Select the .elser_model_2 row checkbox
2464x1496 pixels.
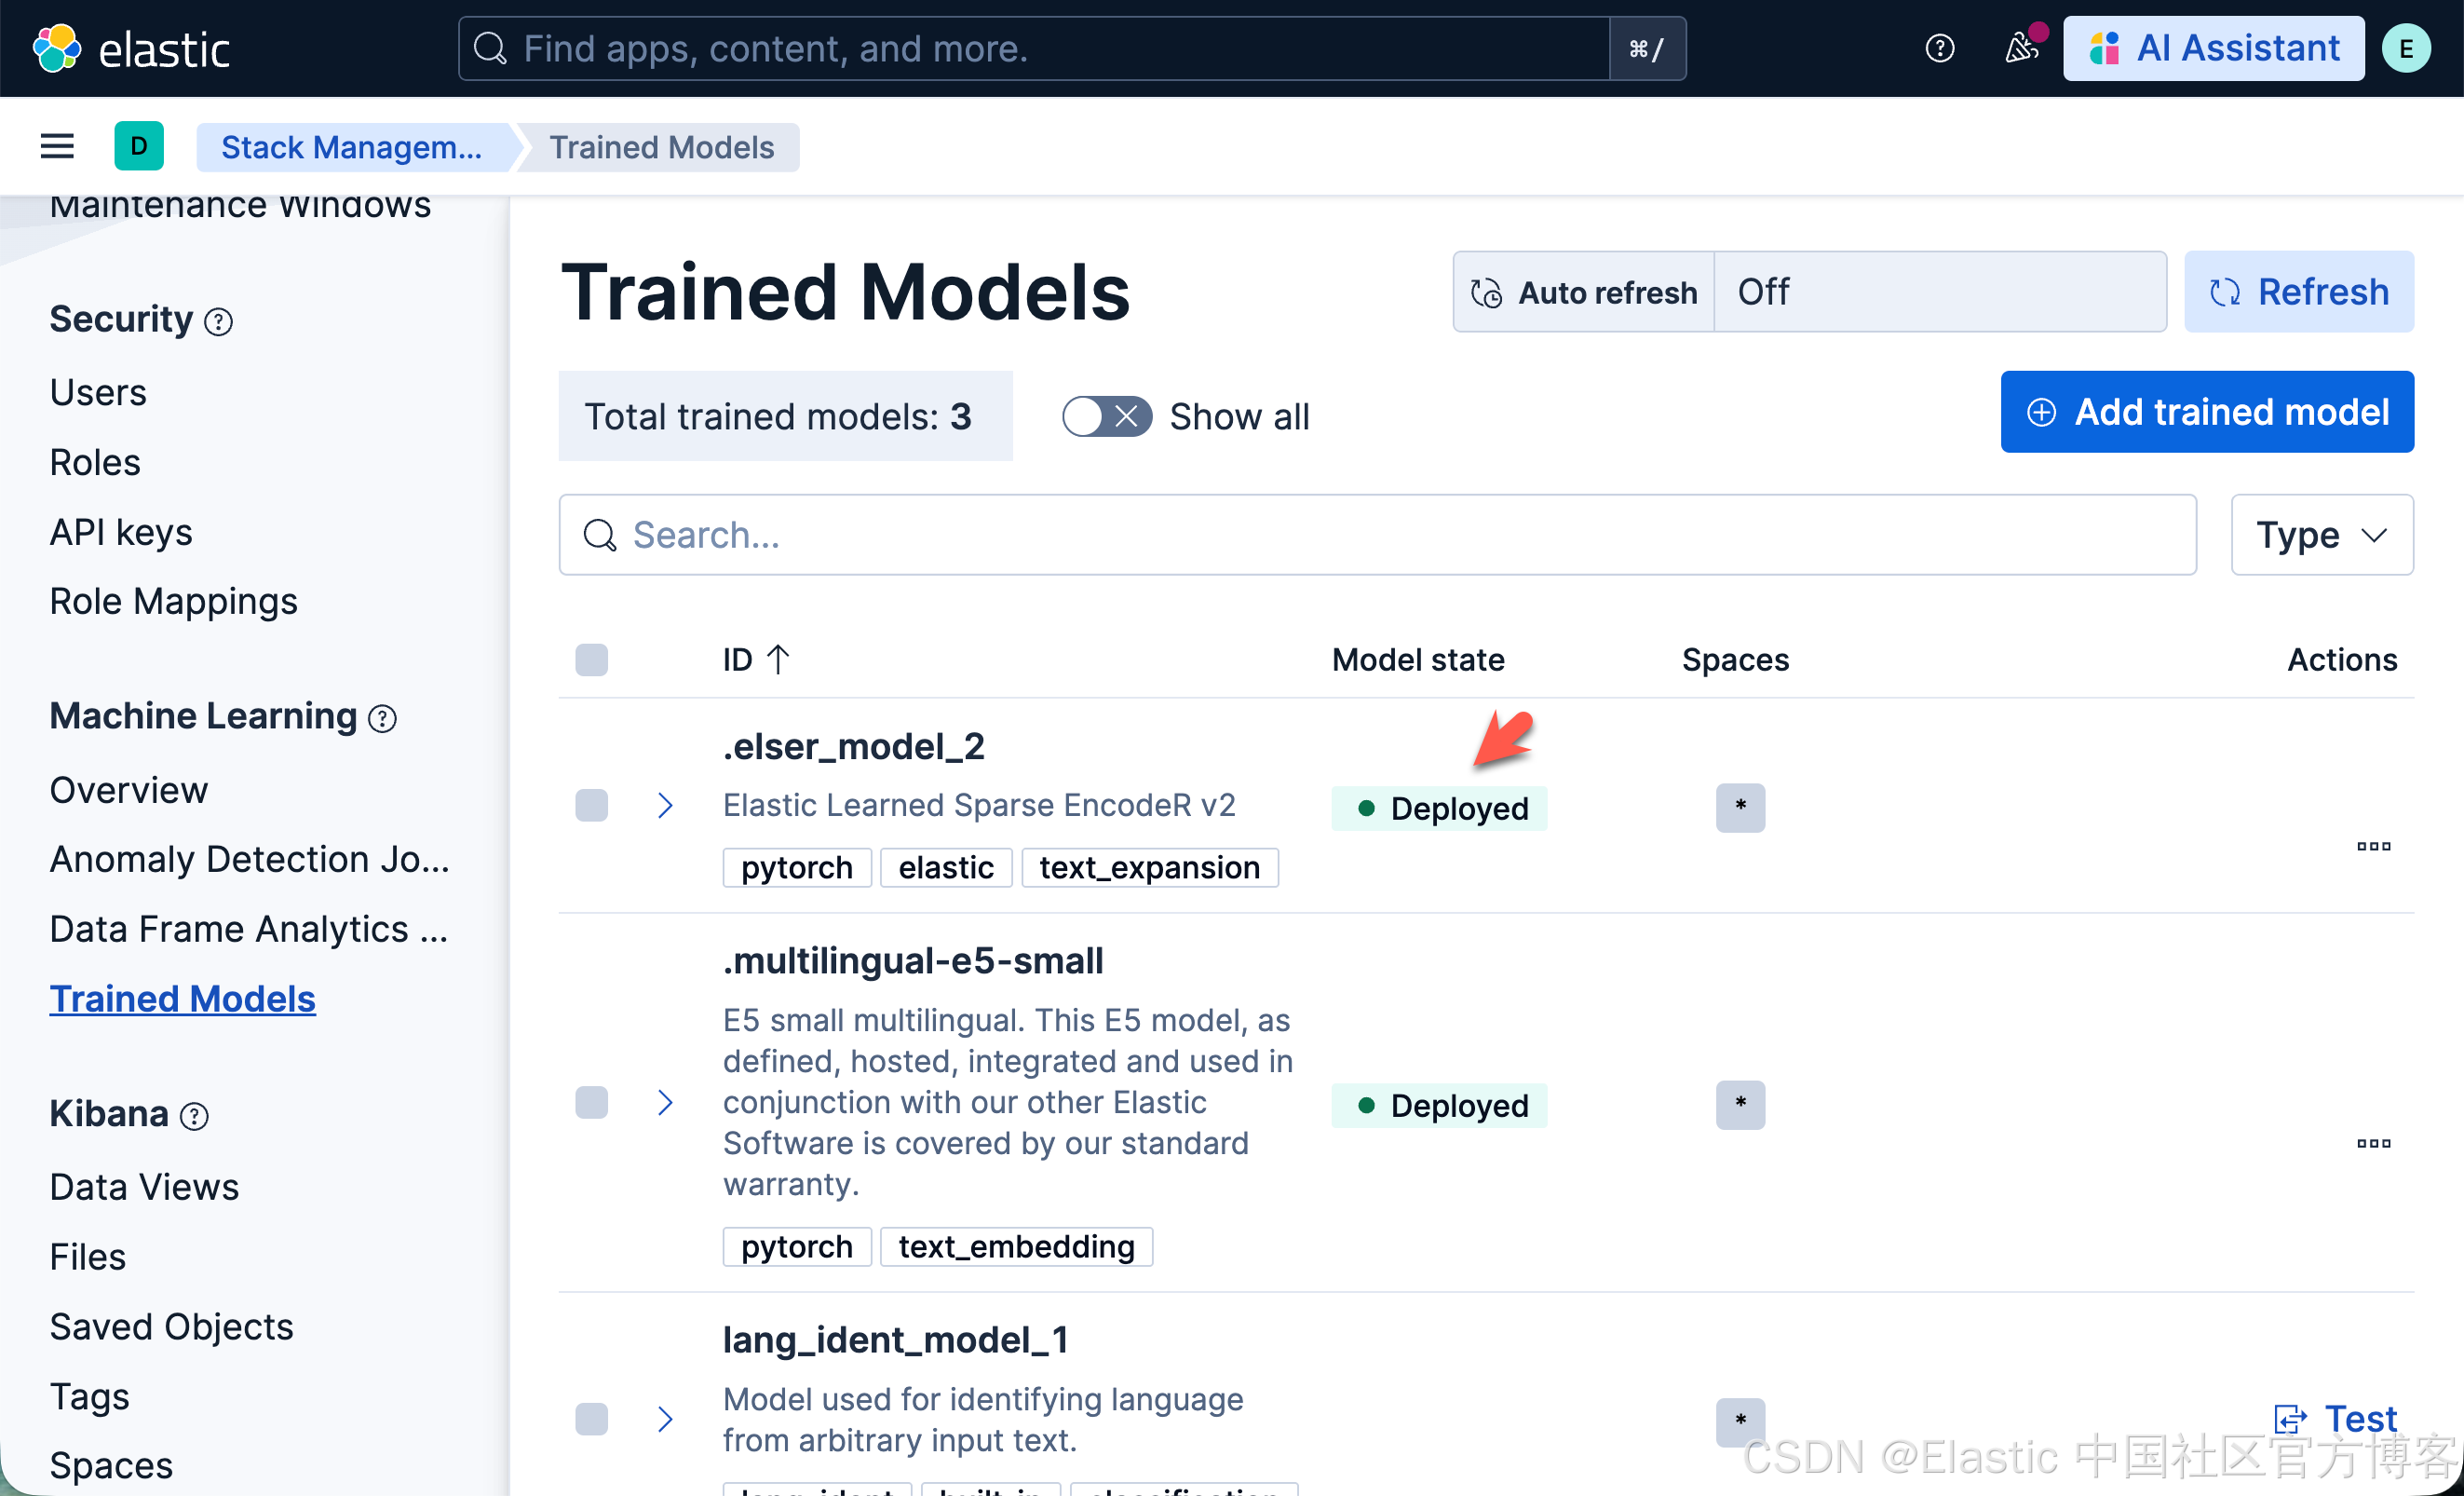592,805
